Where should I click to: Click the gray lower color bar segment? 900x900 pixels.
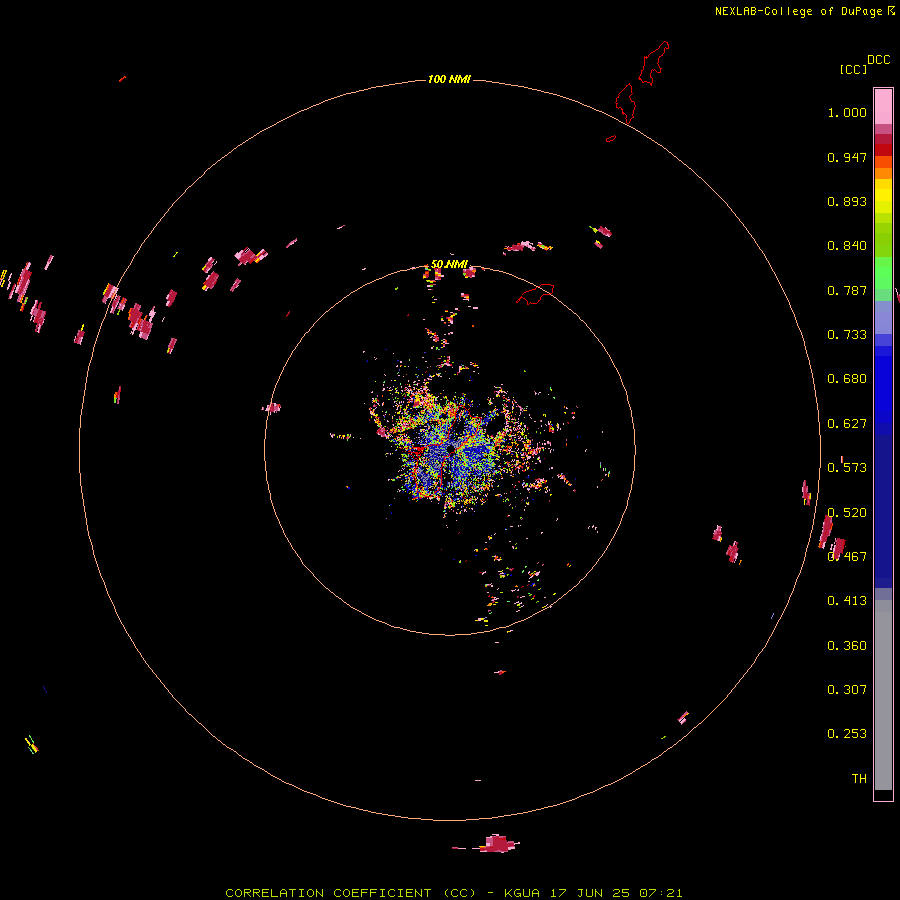click(883, 695)
